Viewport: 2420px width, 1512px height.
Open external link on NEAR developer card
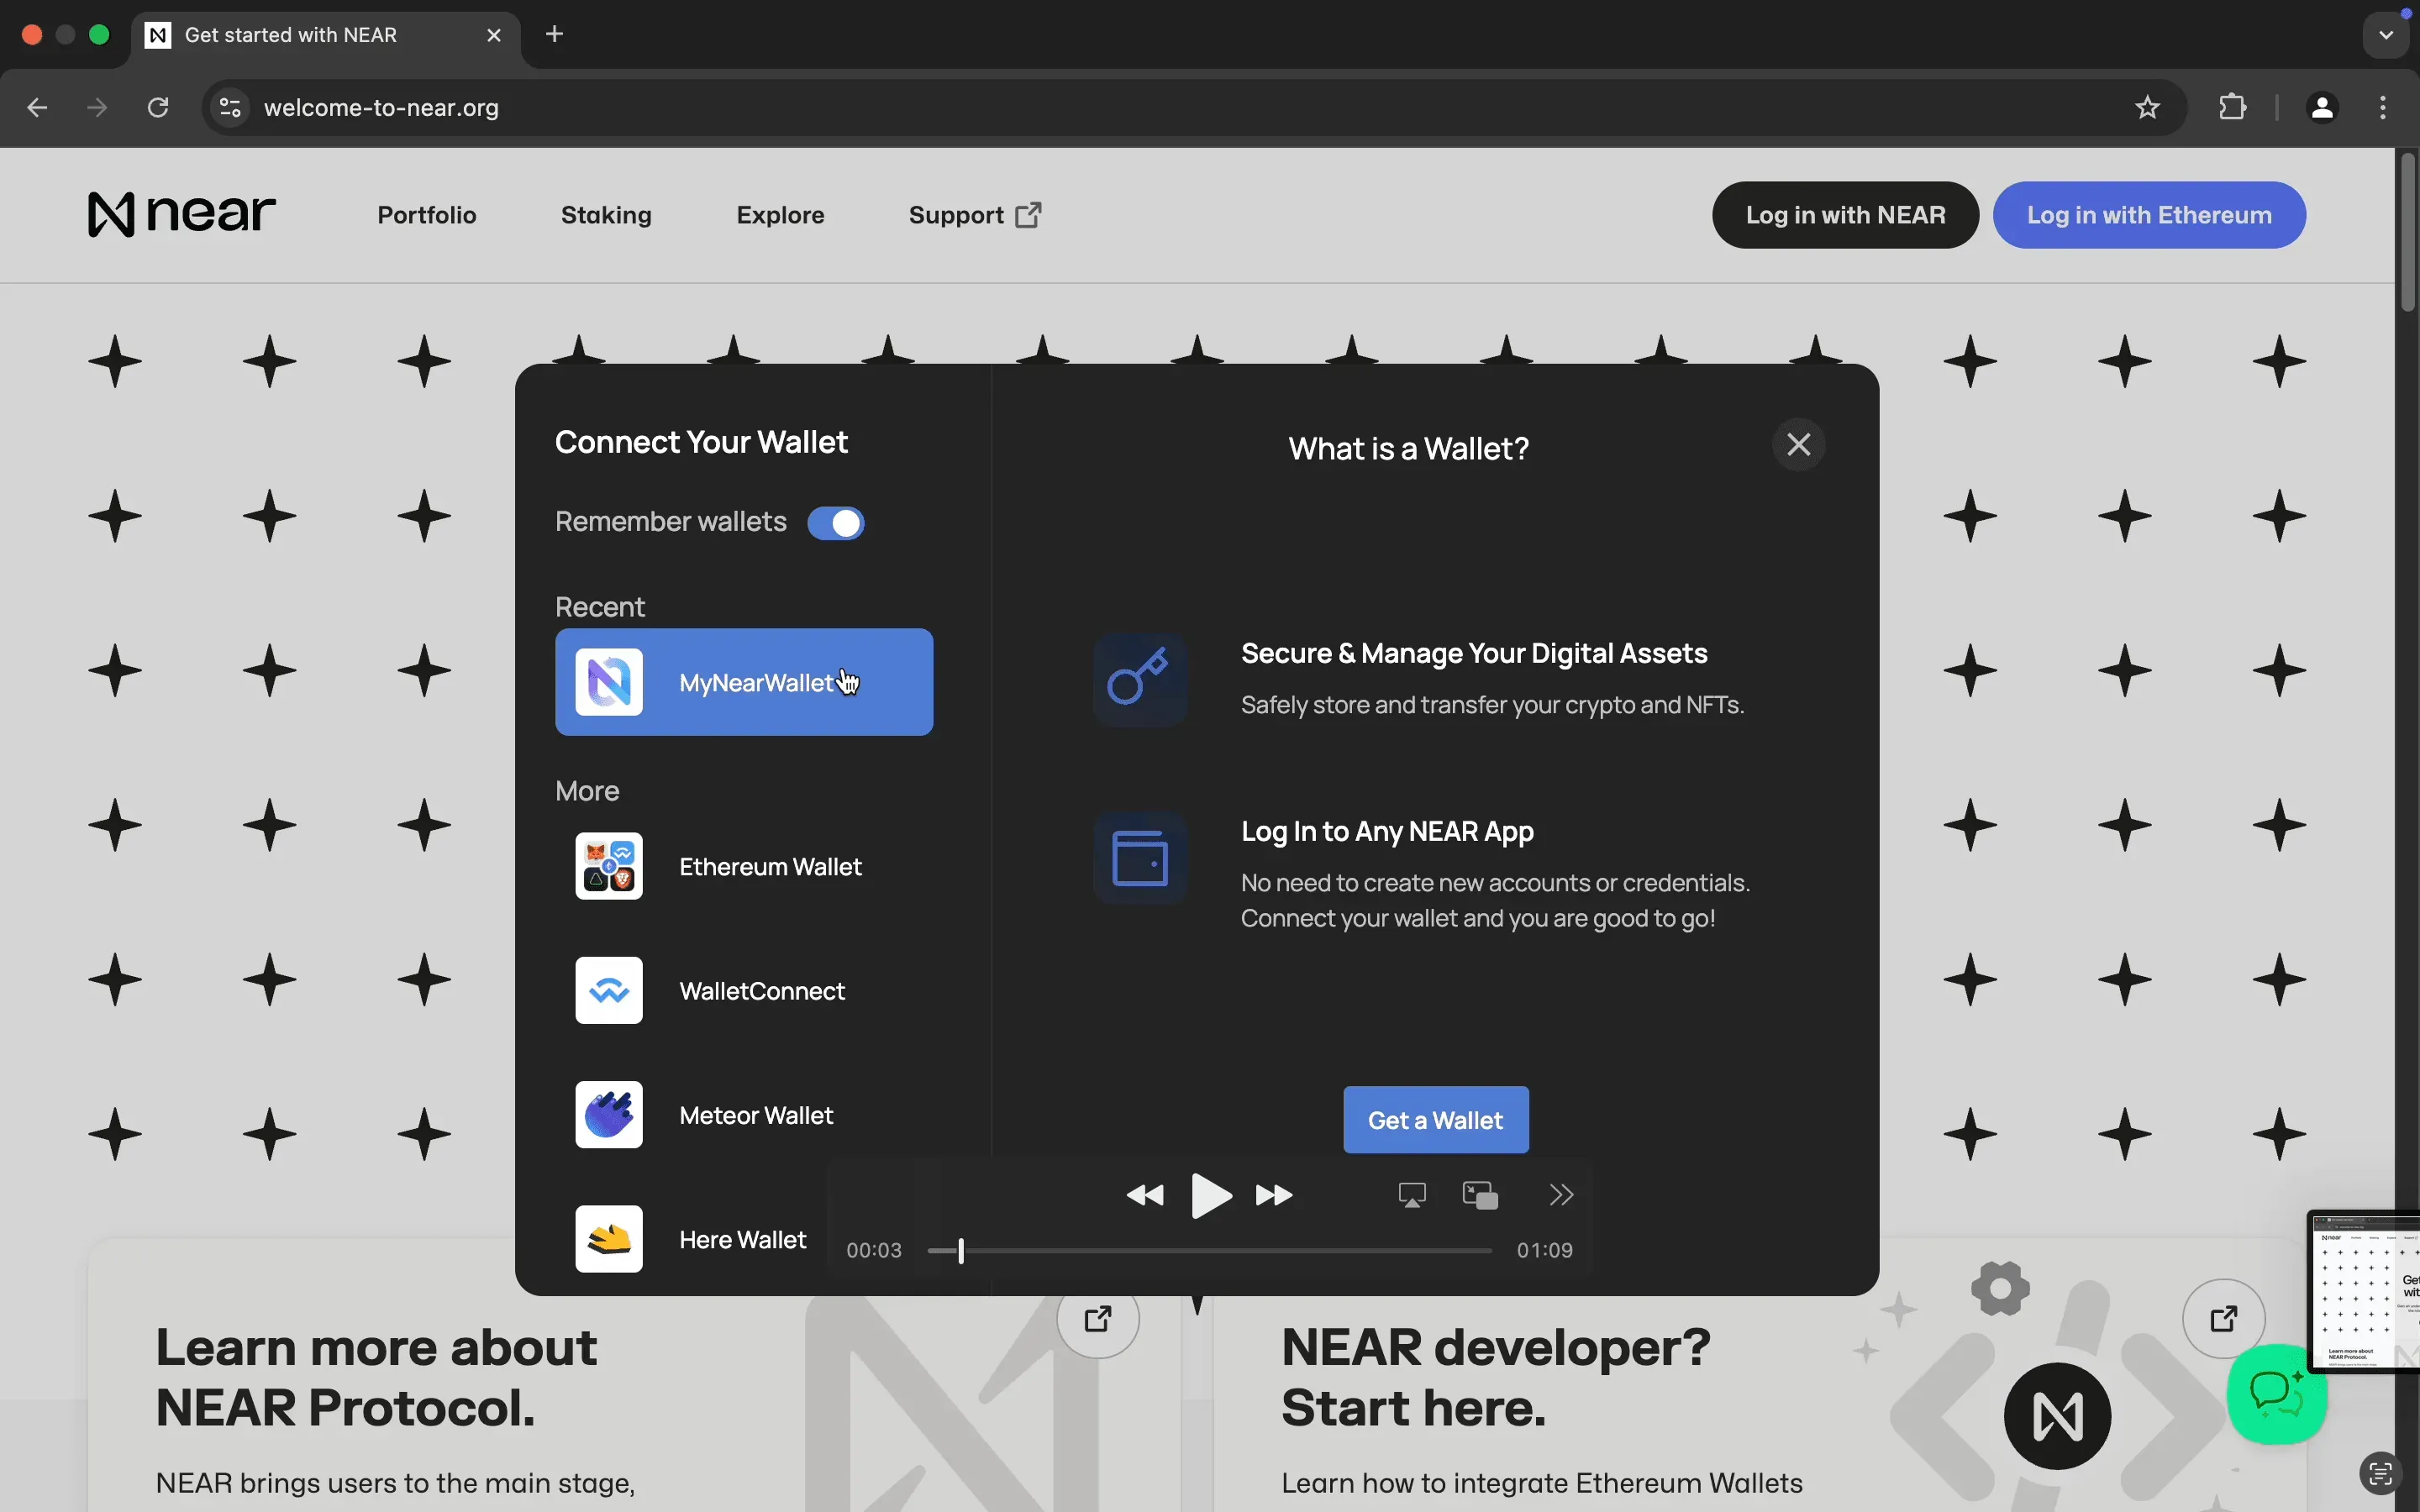(2224, 1319)
